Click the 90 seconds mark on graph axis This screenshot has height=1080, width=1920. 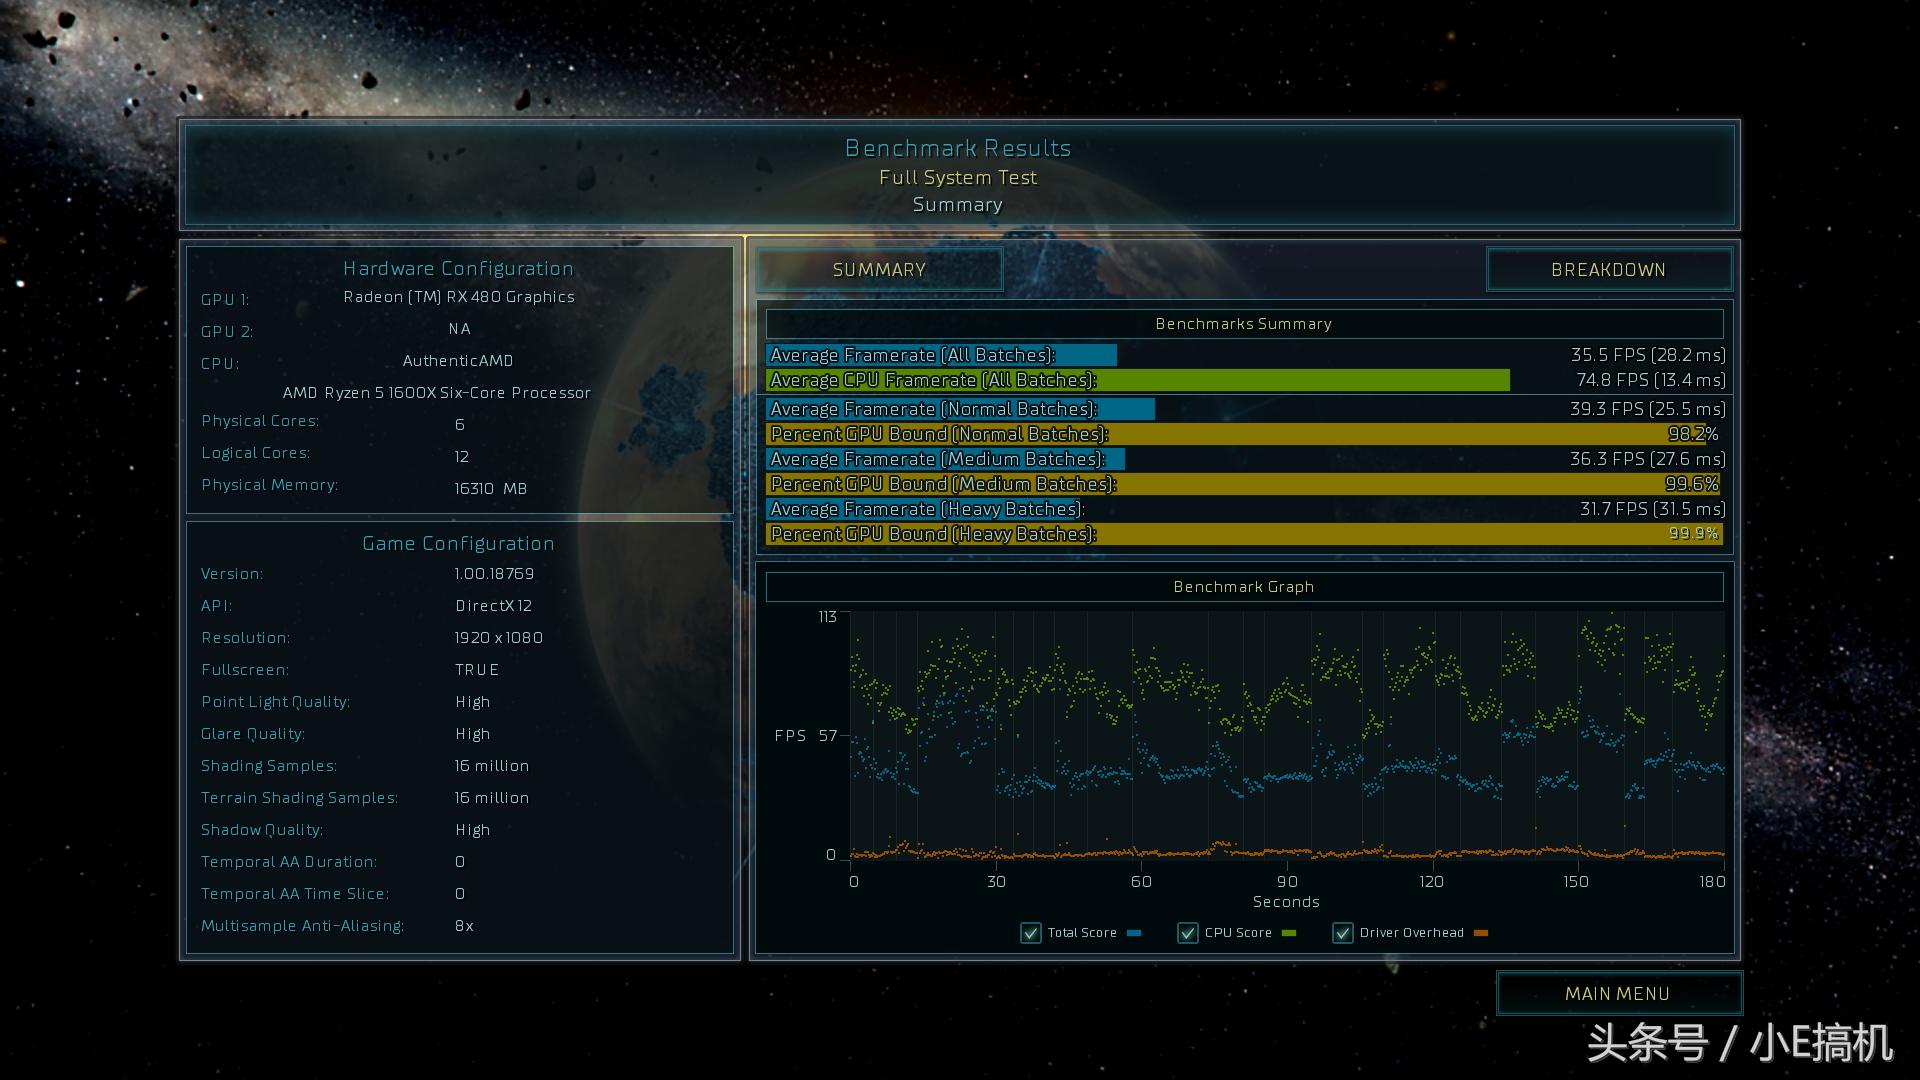tap(1287, 882)
